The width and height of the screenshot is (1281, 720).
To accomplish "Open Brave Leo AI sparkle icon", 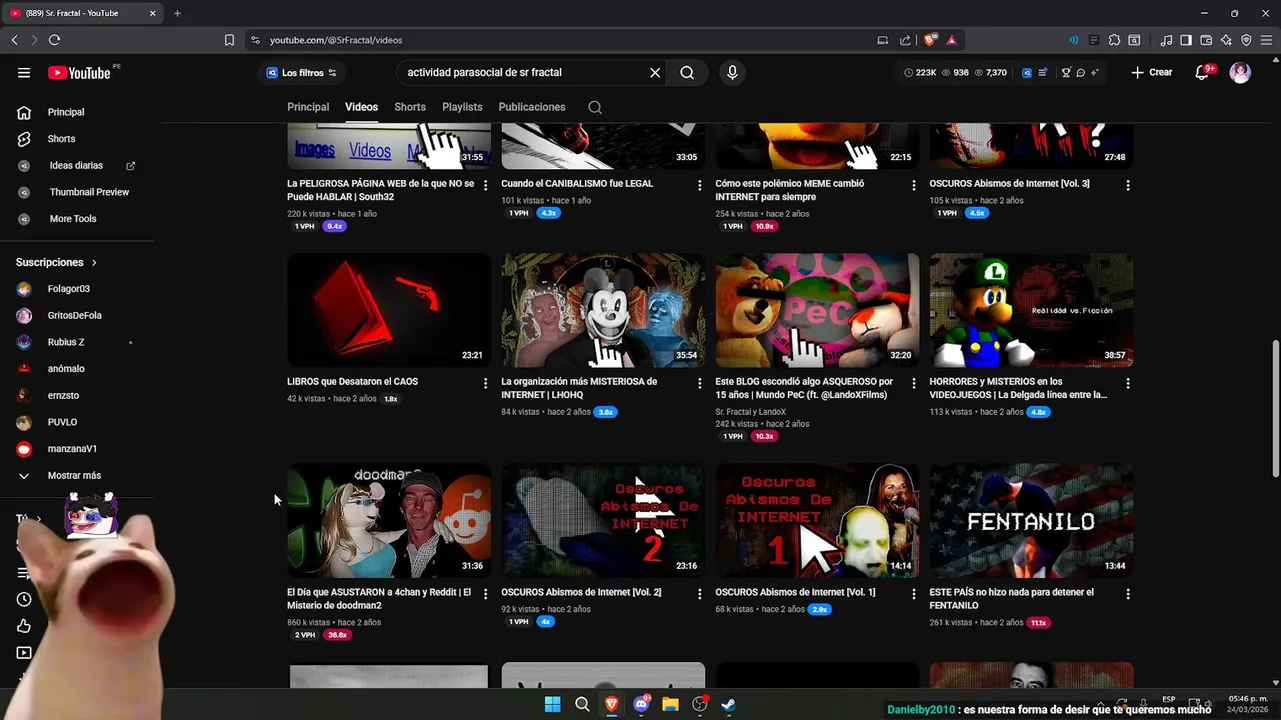I will click(1226, 40).
